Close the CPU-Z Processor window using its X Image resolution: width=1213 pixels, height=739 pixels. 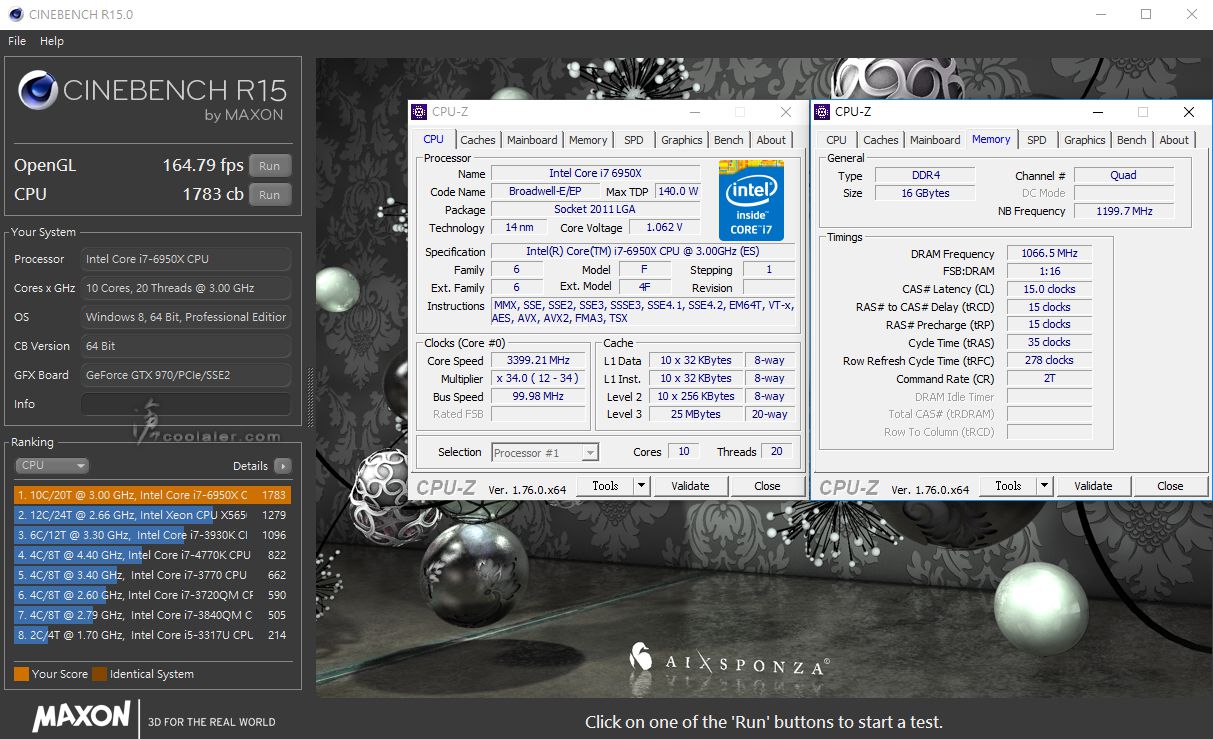pos(786,112)
